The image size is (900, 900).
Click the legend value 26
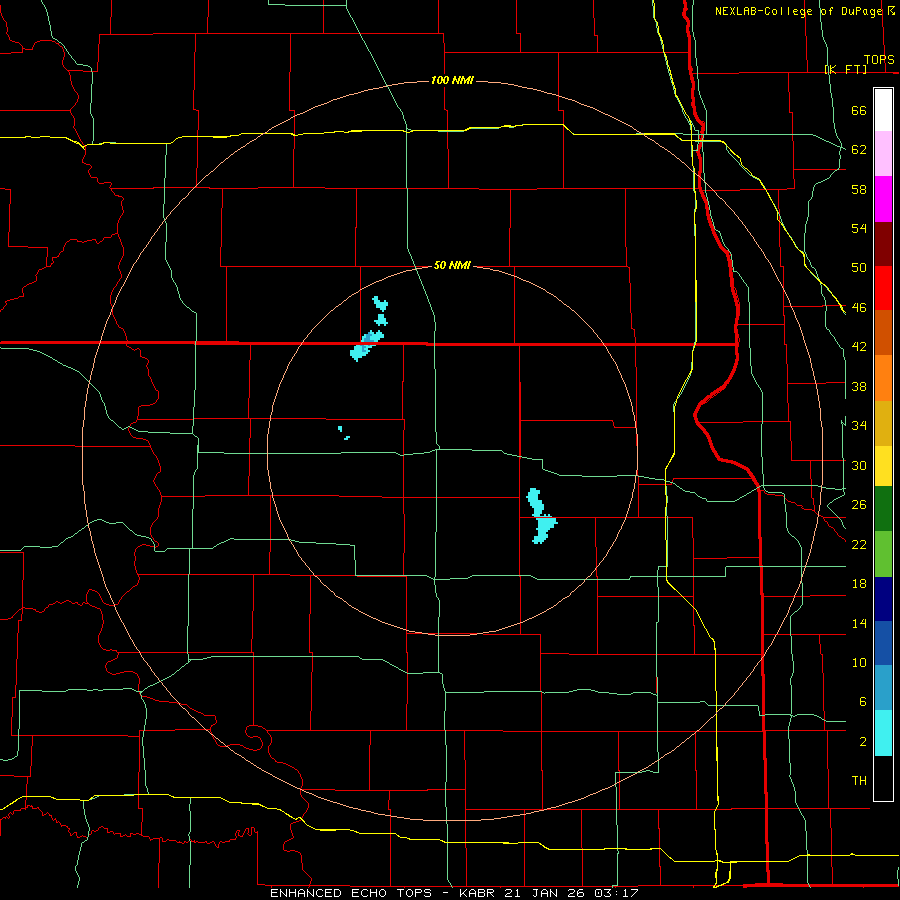click(859, 505)
